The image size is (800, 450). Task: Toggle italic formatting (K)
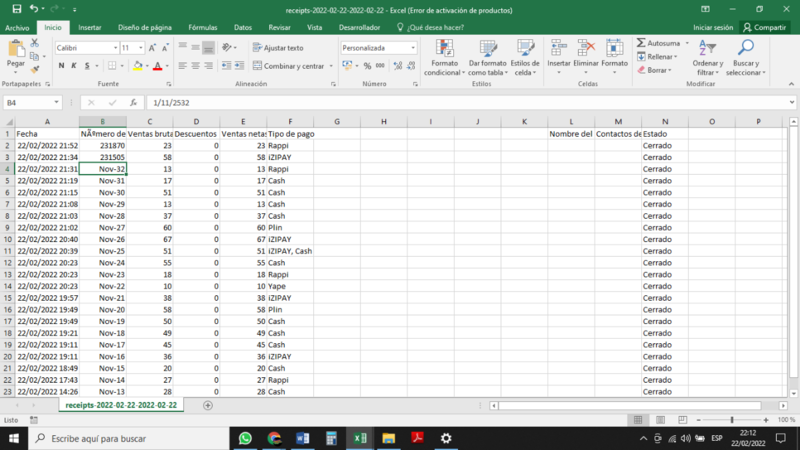[x=74, y=66]
